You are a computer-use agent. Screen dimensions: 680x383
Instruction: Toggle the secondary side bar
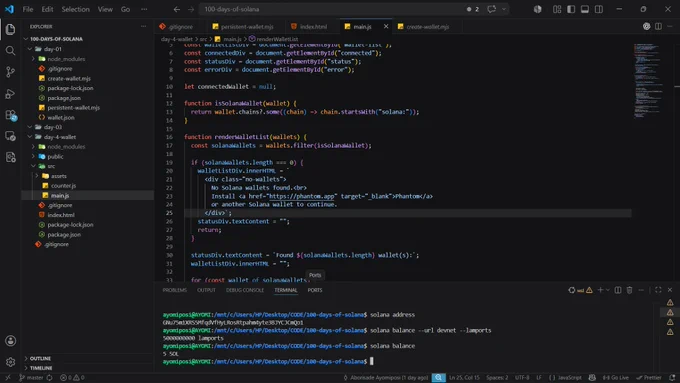[598, 9]
